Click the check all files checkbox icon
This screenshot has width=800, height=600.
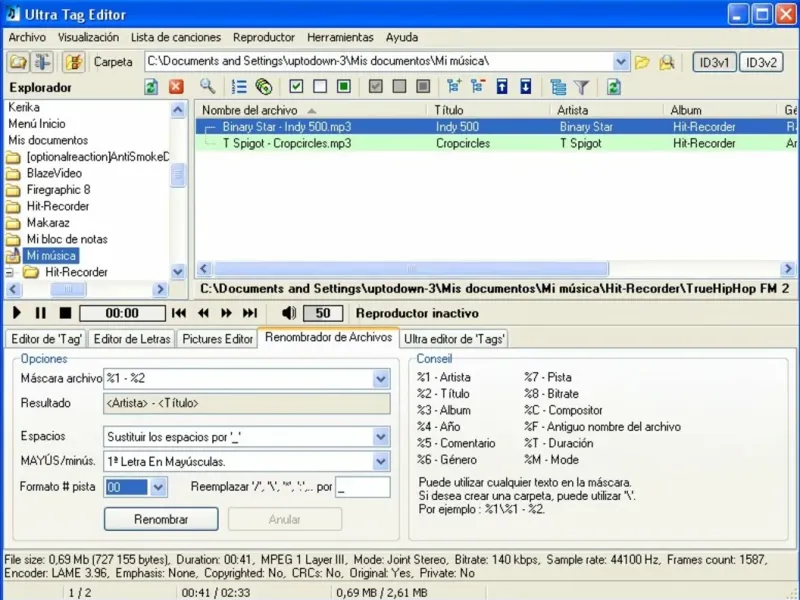click(296, 87)
